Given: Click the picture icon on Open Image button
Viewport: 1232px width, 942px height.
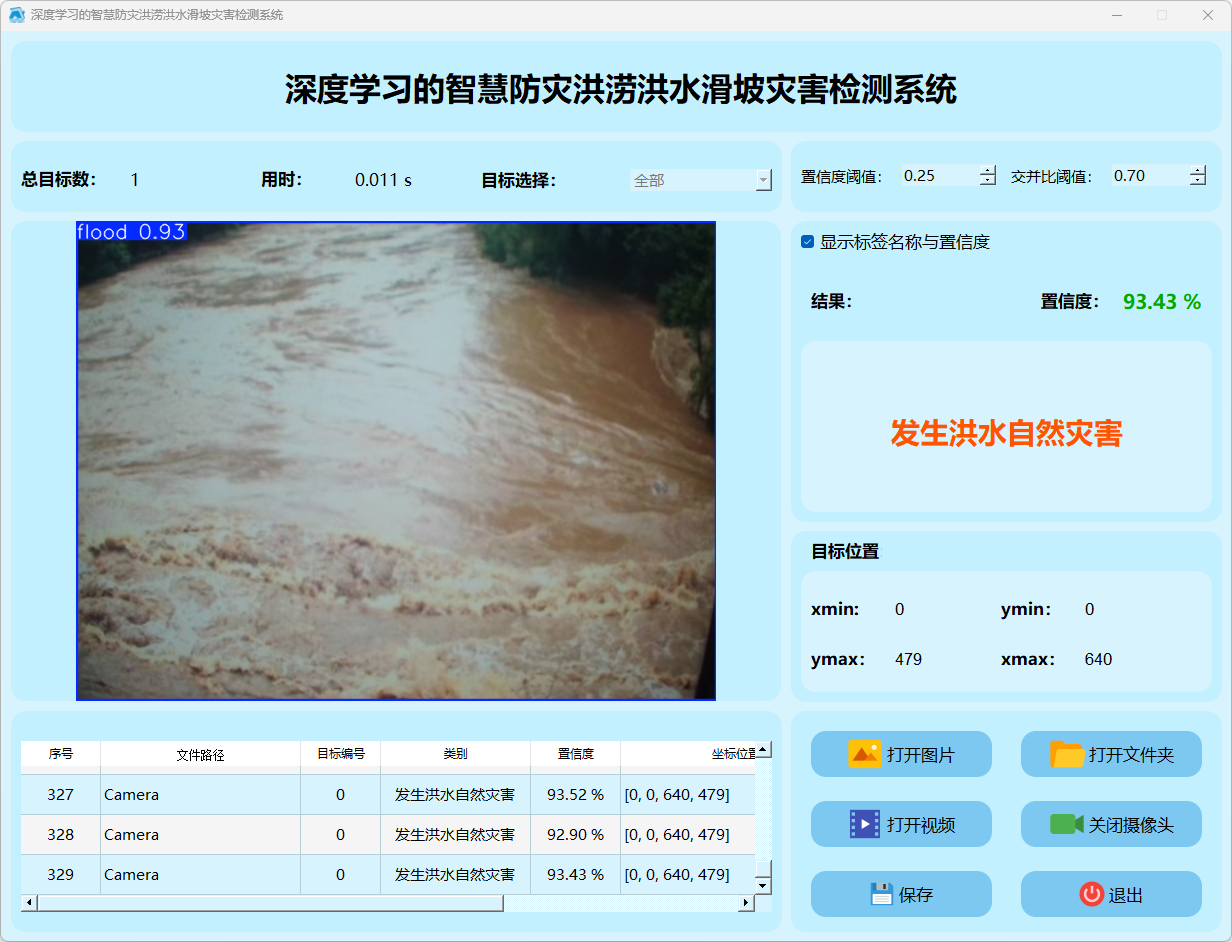Looking at the screenshot, I should [864, 754].
